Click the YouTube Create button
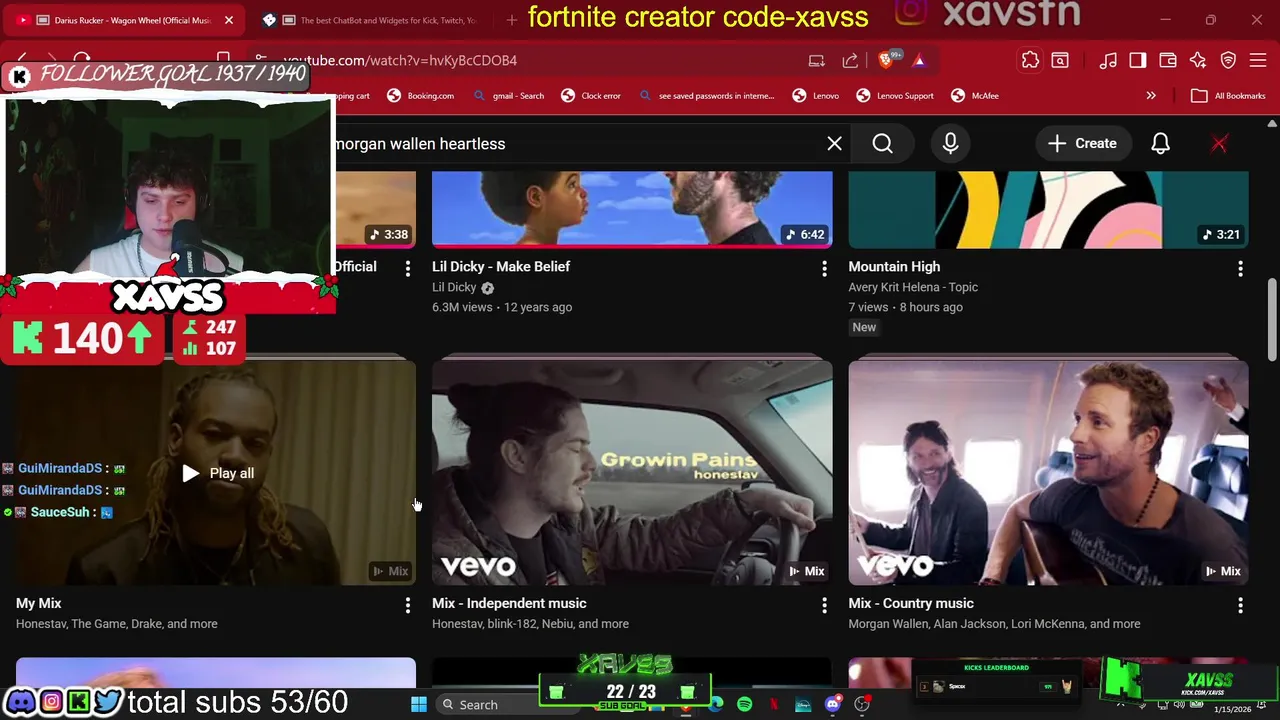Viewport: 1280px width, 720px height. point(1081,144)
